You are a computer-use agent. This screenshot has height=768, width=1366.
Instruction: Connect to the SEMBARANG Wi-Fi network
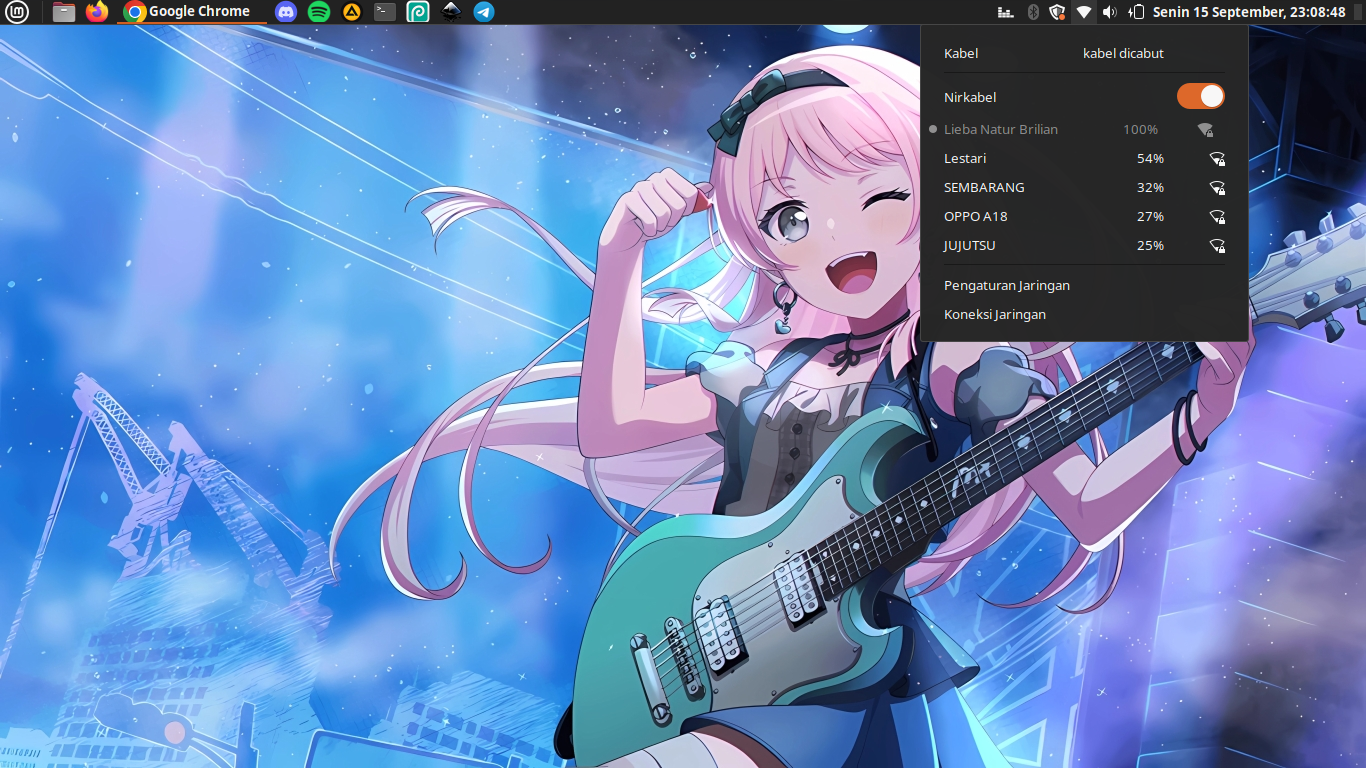(x=1084, y=187)
